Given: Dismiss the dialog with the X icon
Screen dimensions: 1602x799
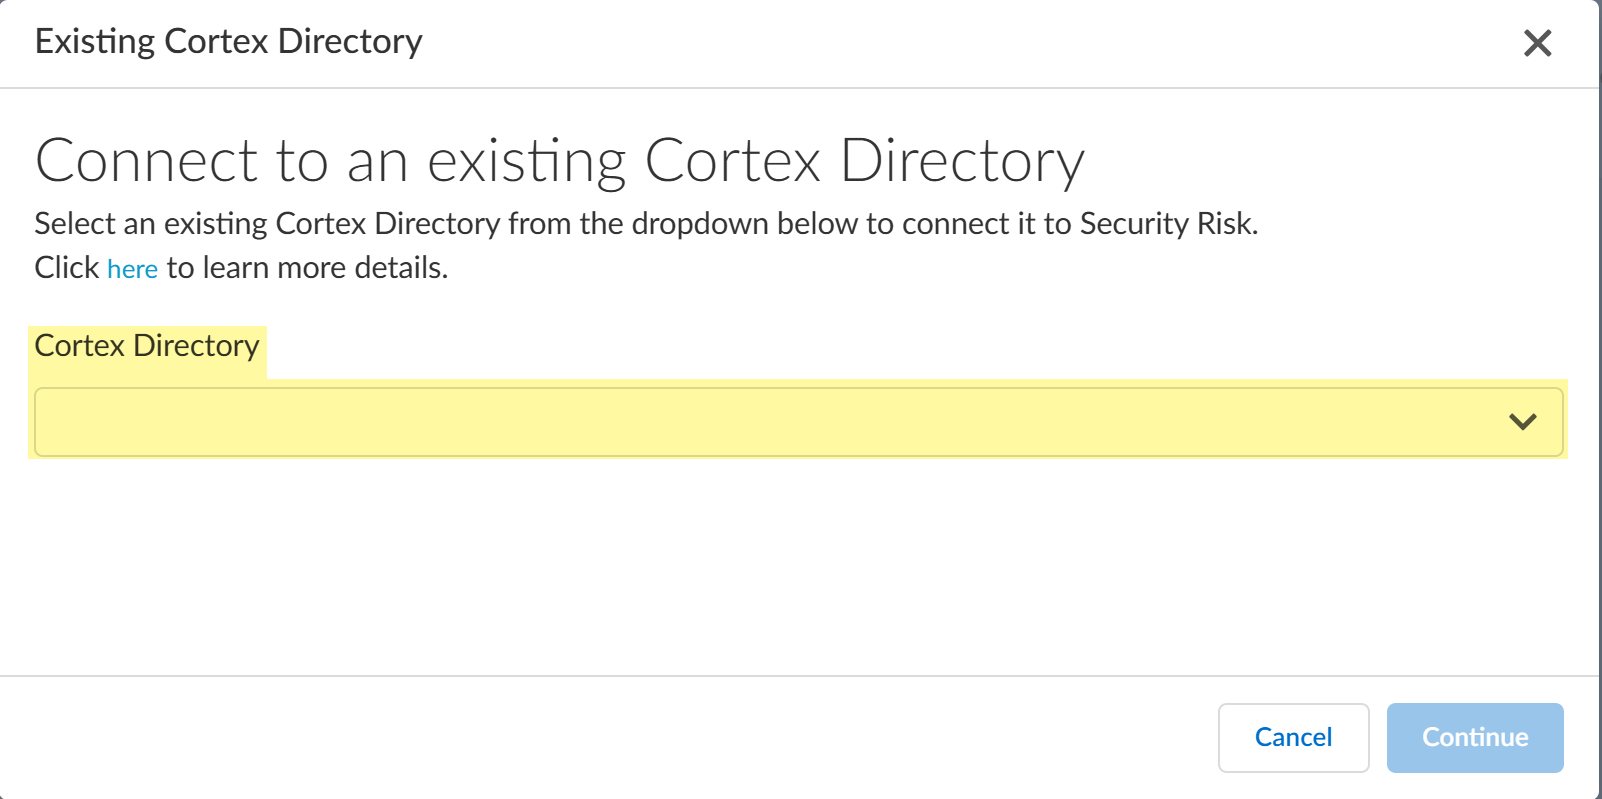Looking at the screenshot, I should [x=1537, y=43].
